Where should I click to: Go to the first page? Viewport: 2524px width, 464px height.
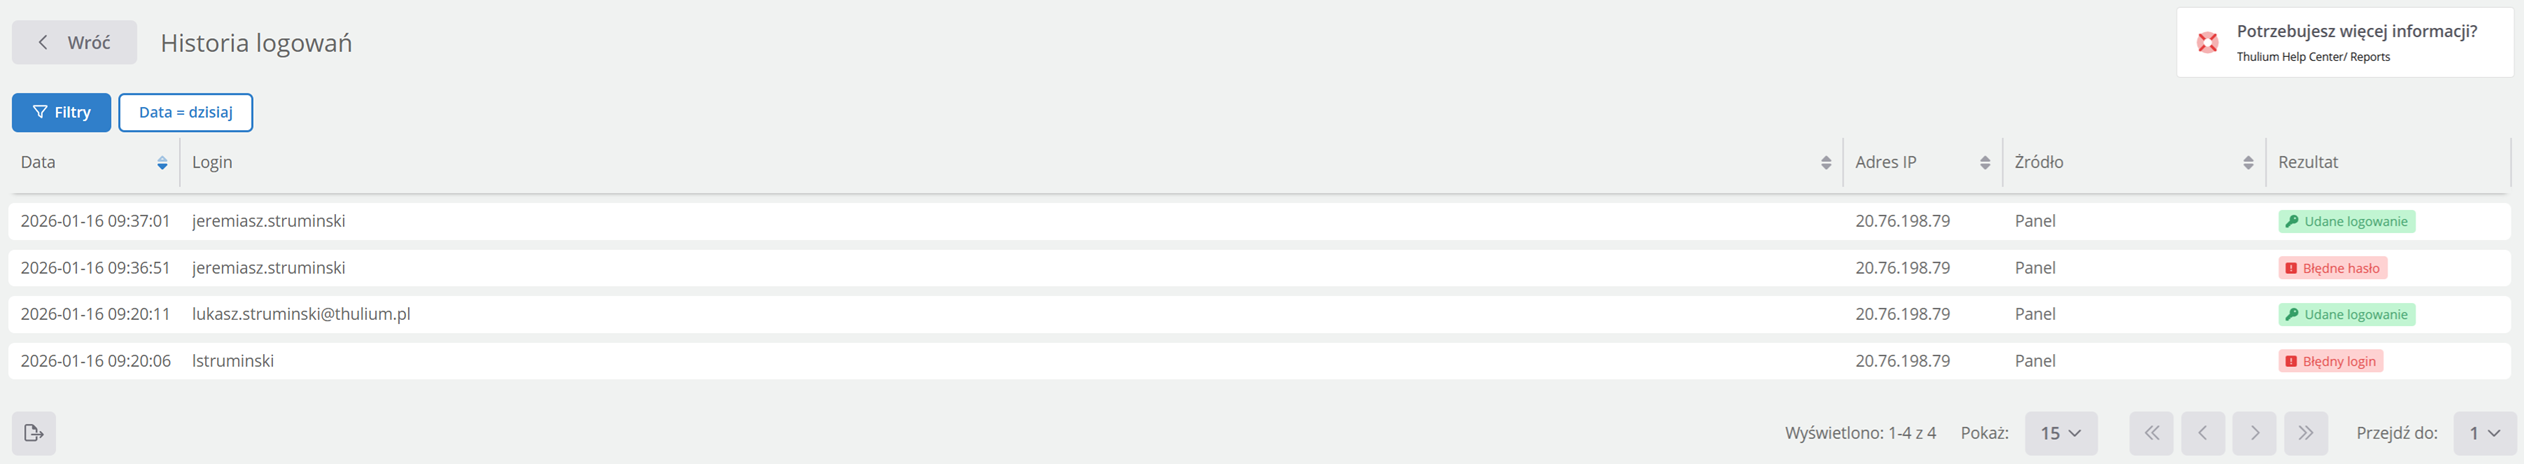click(x=2151, y=433)
